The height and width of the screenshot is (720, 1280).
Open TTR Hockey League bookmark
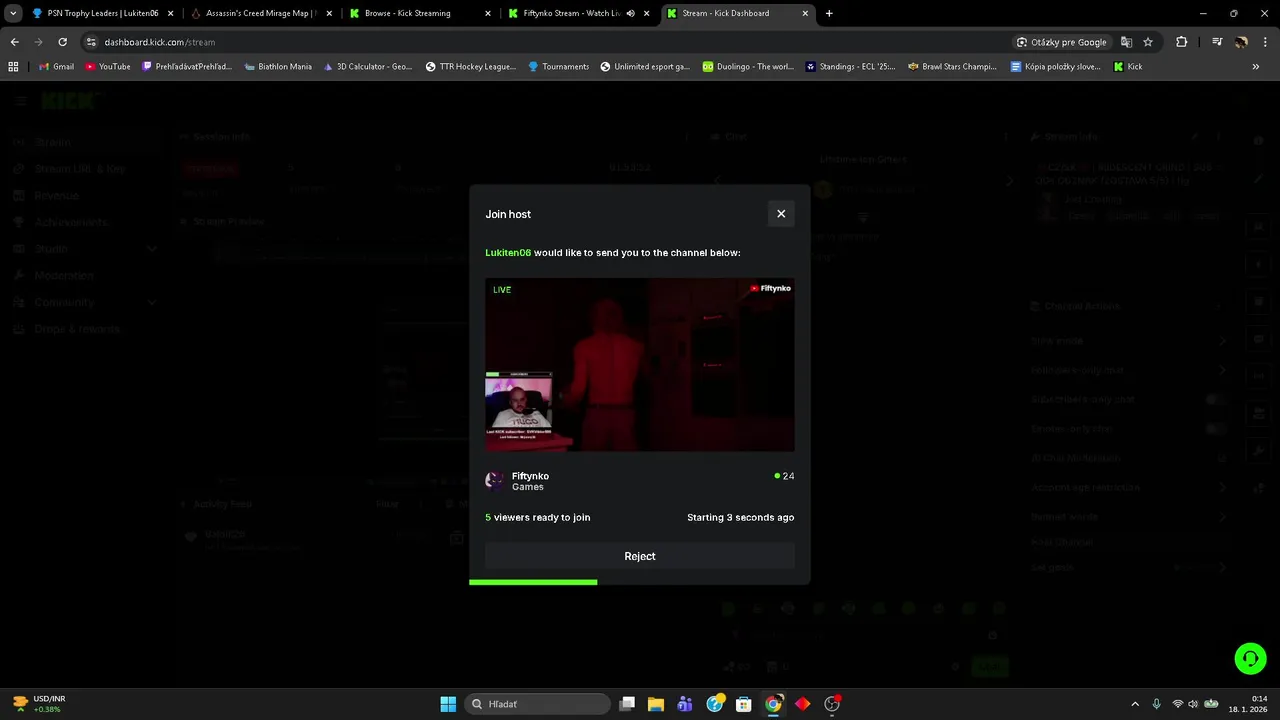pyautogui.click(x=471, y=67)
